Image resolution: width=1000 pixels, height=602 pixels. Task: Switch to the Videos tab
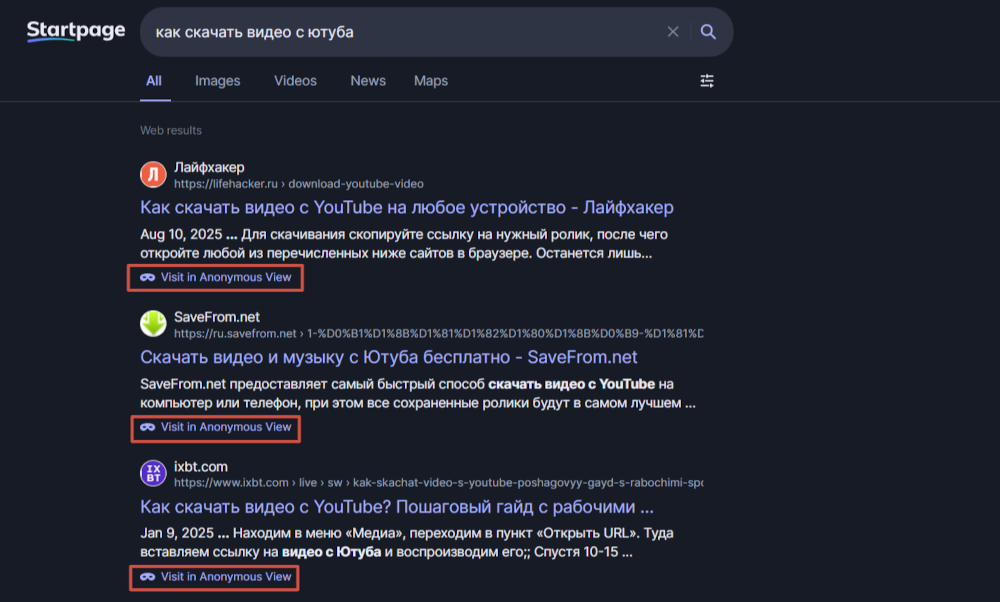pos(295,81)
